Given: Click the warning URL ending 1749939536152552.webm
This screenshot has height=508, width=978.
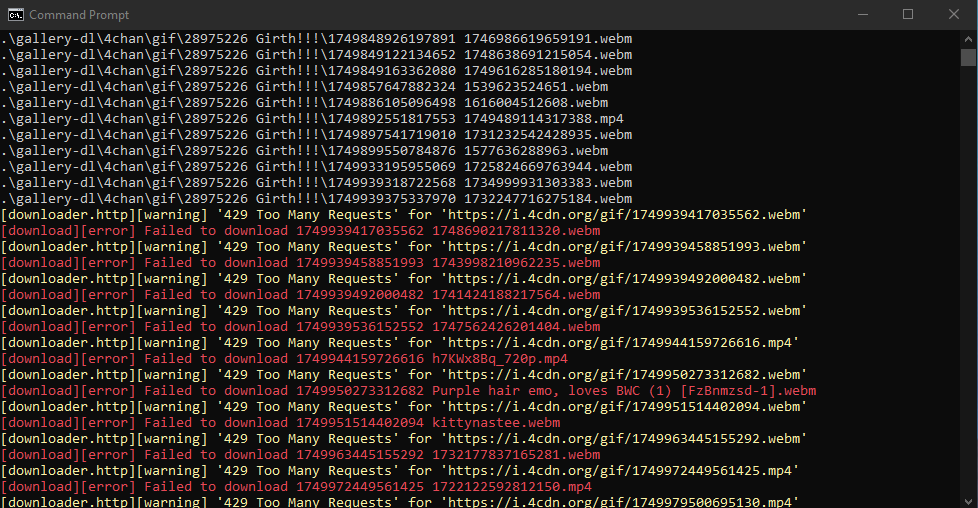Looking at the screenshot, I should coord(624,311).
